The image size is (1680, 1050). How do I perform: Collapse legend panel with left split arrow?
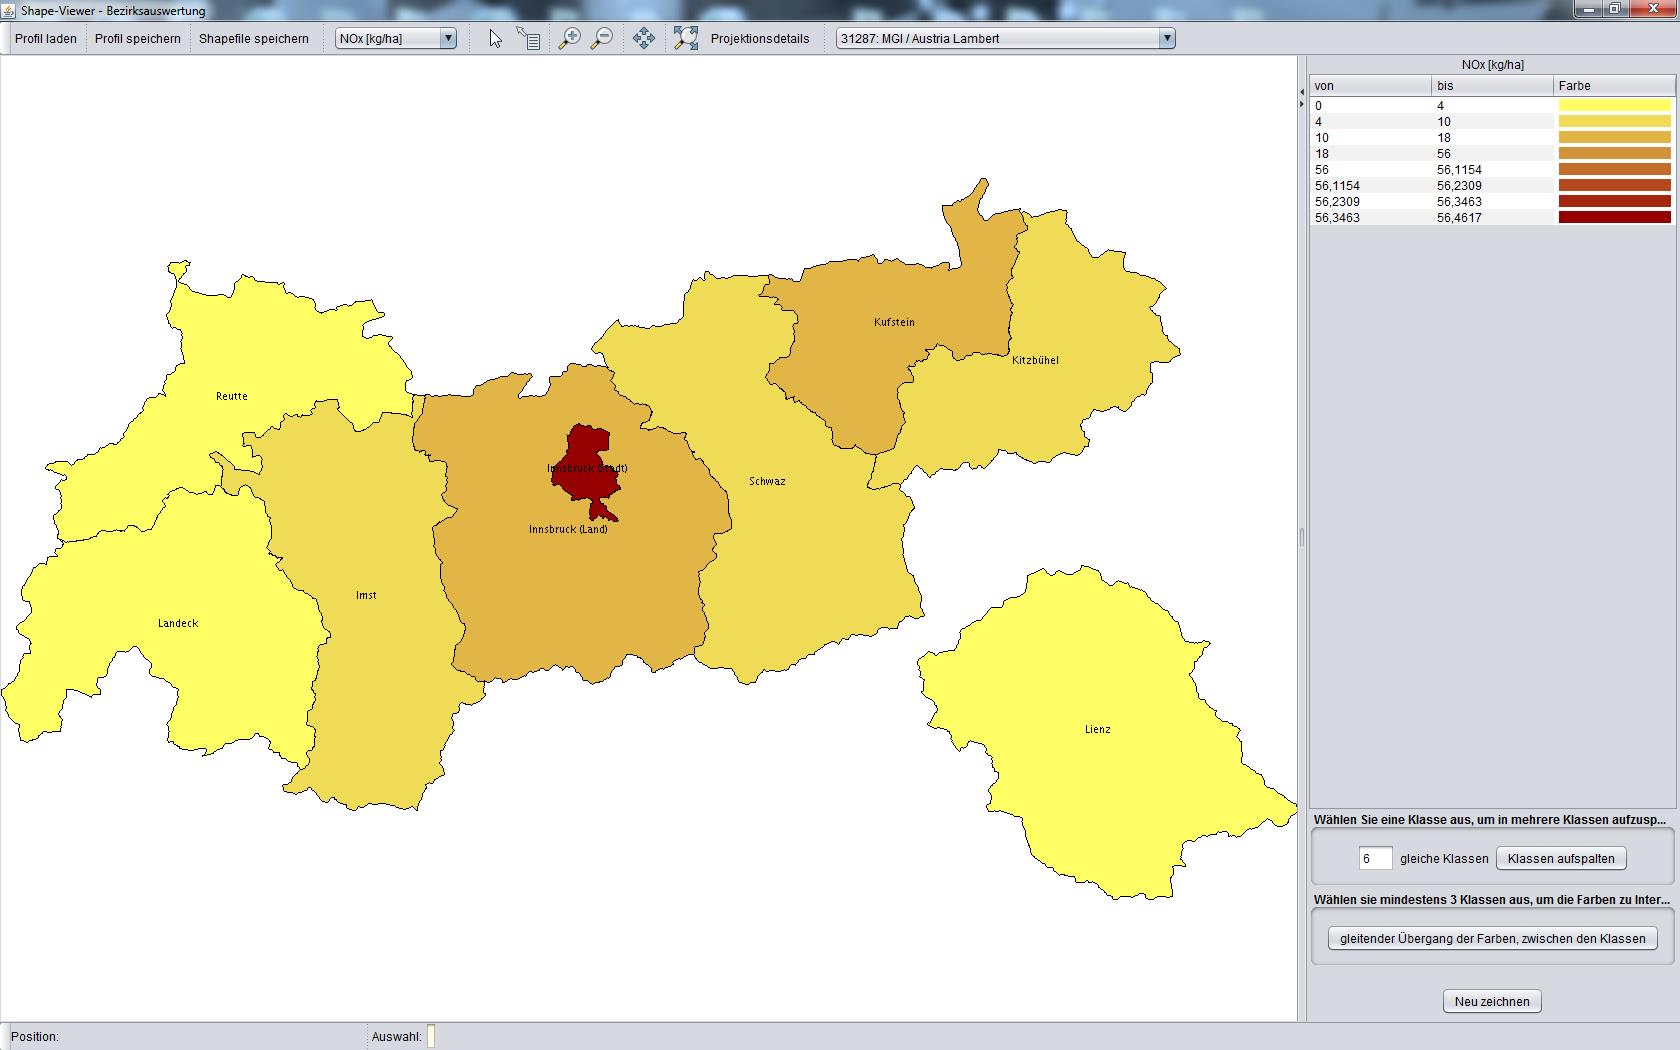click(x=1302, y=92)
